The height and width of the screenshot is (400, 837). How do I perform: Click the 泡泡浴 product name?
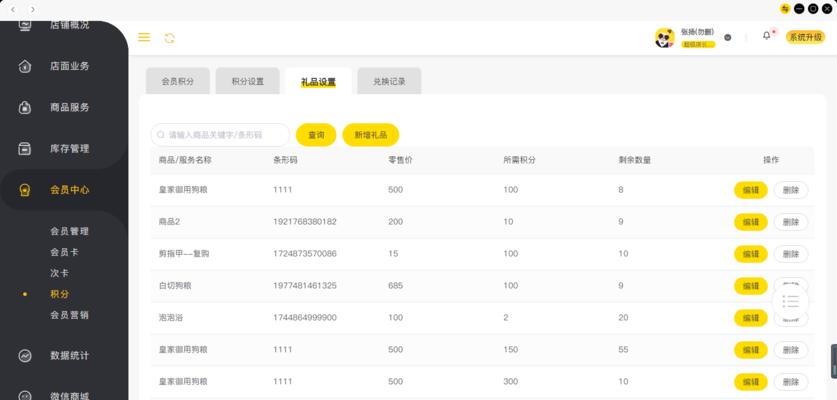tap(171, 318)
